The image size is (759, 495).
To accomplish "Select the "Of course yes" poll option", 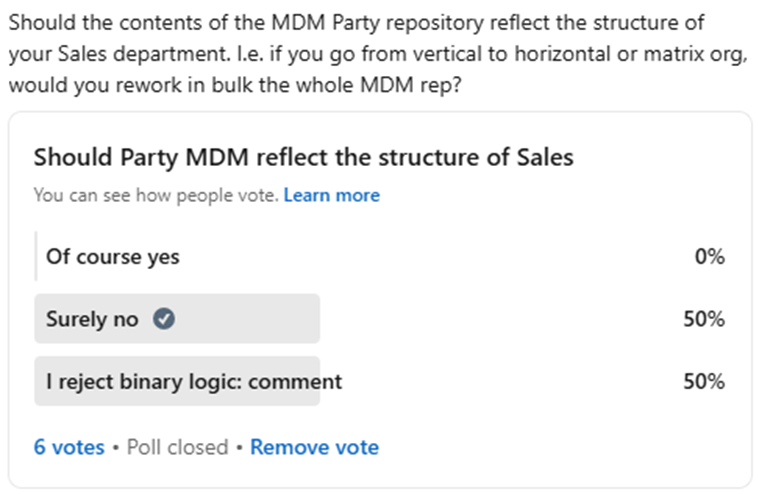I will click(113, 257).
